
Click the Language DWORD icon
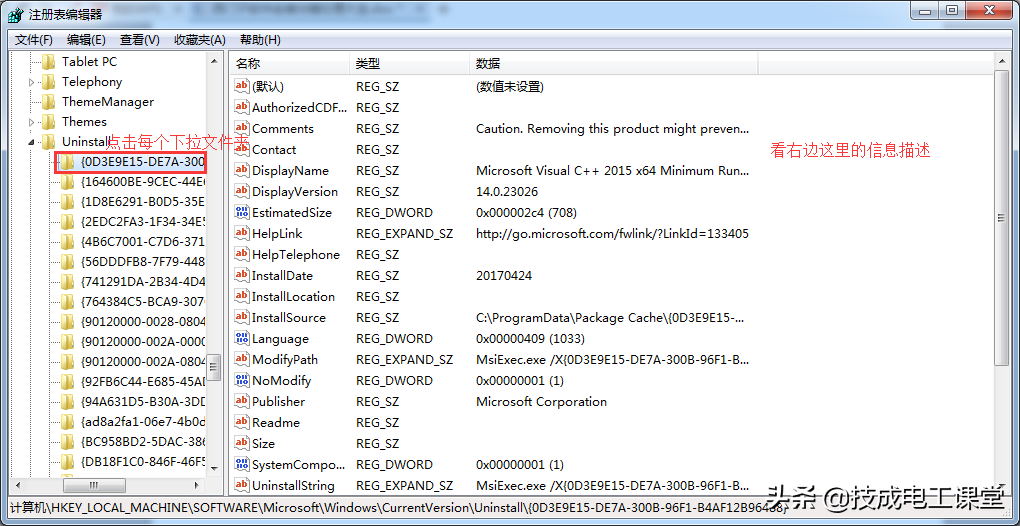(x=241, y=338)
